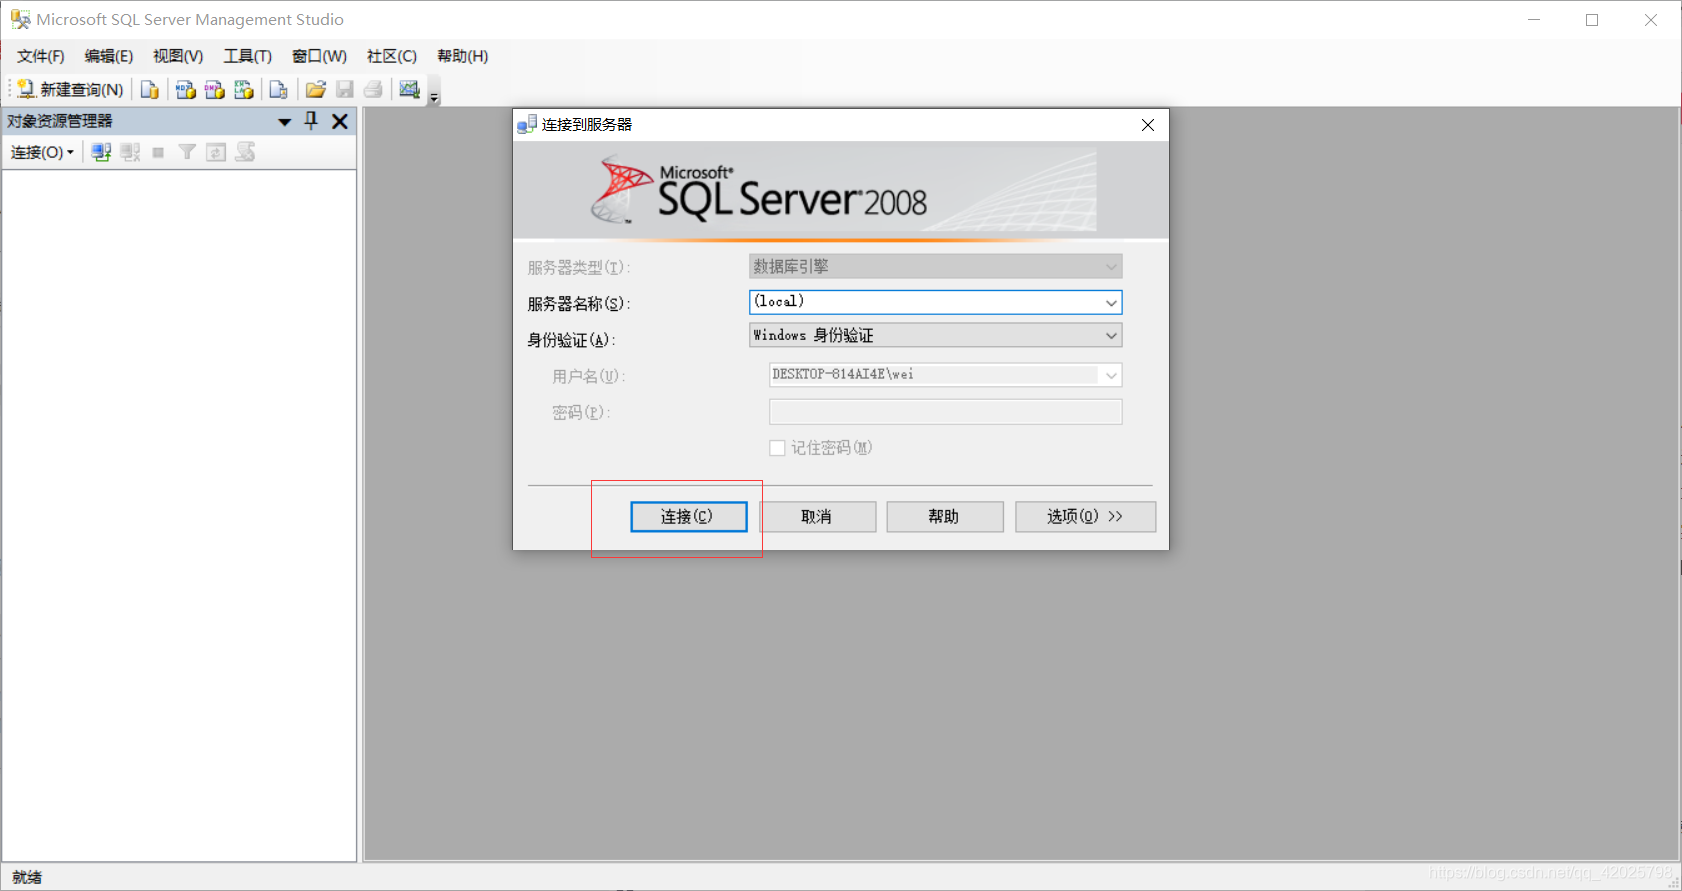
Task: Open the 用户名 dropdown DESKTOP-814AI4E\wei
Action: [945, 375]
